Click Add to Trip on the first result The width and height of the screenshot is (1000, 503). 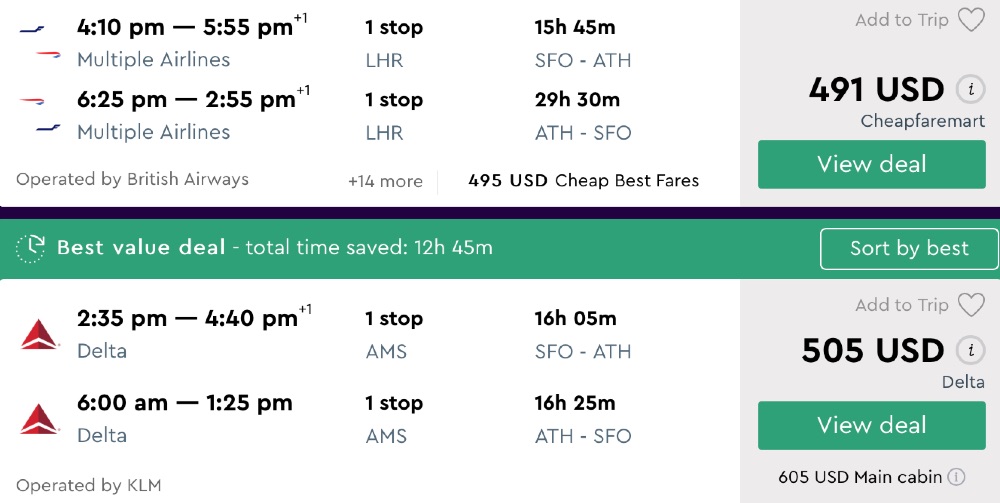pyautogui.click(x=901, y=20)
